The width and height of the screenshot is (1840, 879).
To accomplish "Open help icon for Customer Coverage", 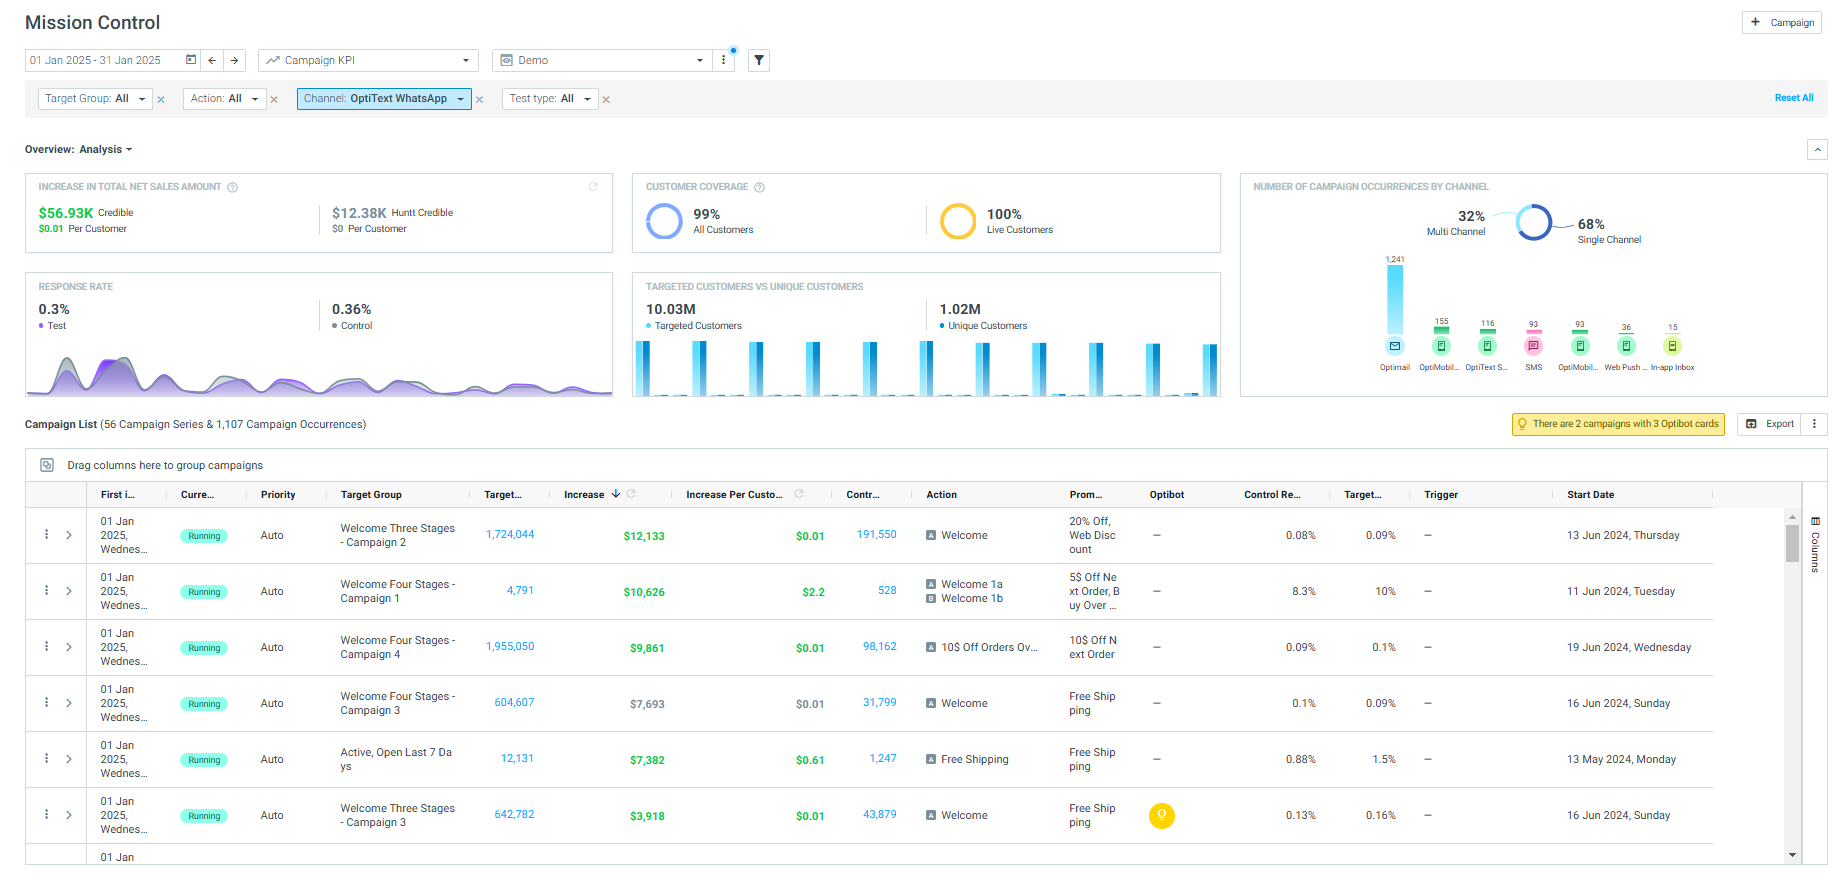I will pos(759,187).
